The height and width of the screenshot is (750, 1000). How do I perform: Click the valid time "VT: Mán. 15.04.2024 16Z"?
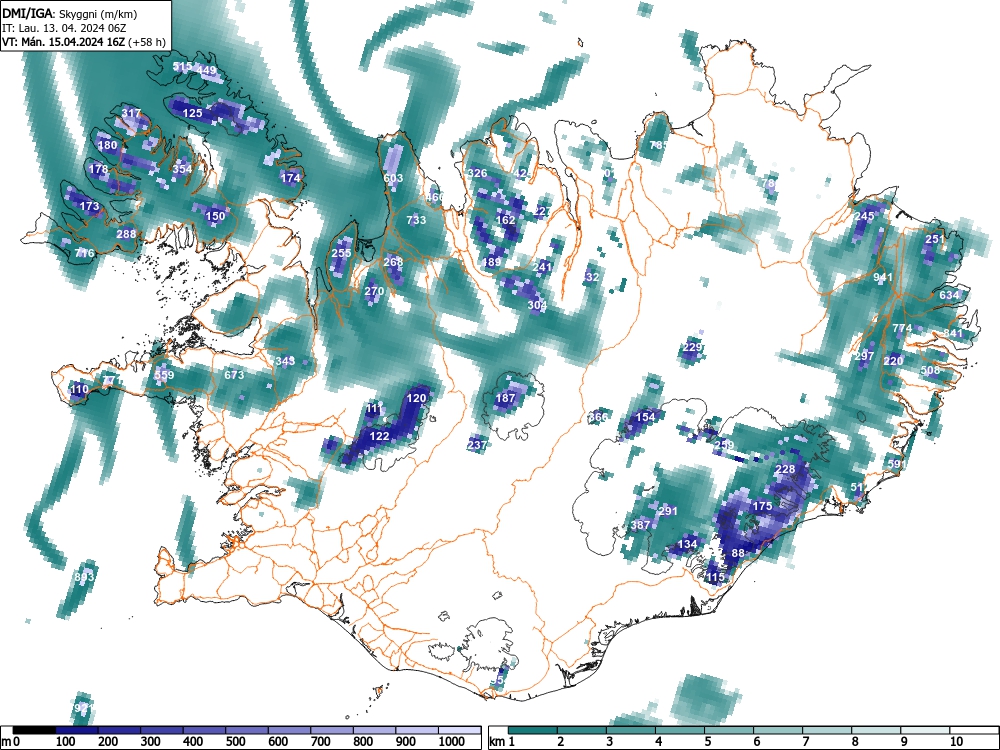pos(64,43)
